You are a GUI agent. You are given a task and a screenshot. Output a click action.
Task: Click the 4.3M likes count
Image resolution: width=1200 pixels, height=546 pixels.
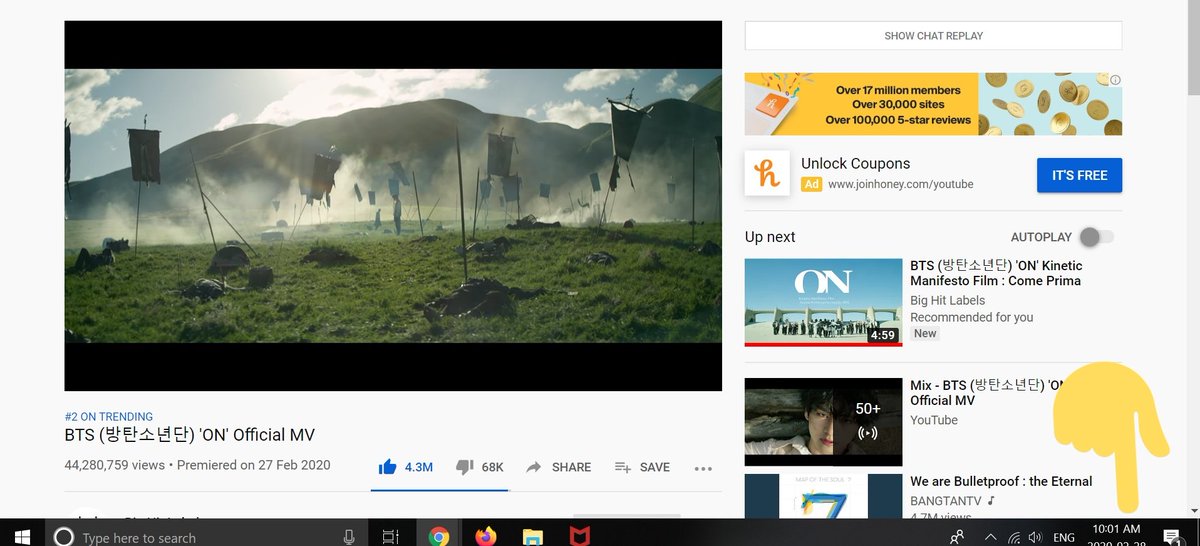pos(418,467)
